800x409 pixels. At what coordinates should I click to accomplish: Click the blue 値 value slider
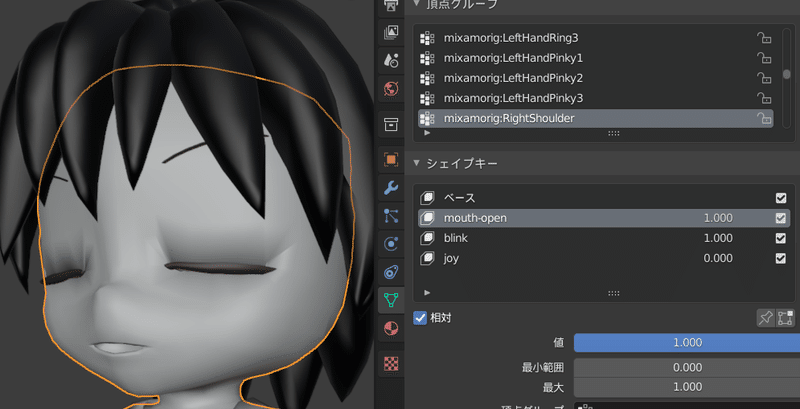(x=687, y=343)
